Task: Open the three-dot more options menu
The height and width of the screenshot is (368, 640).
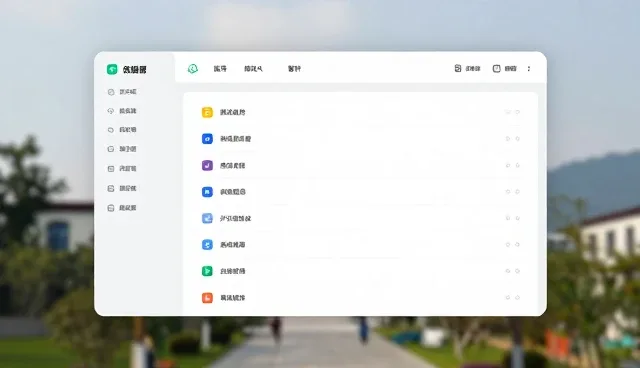Action: (529, 69)
